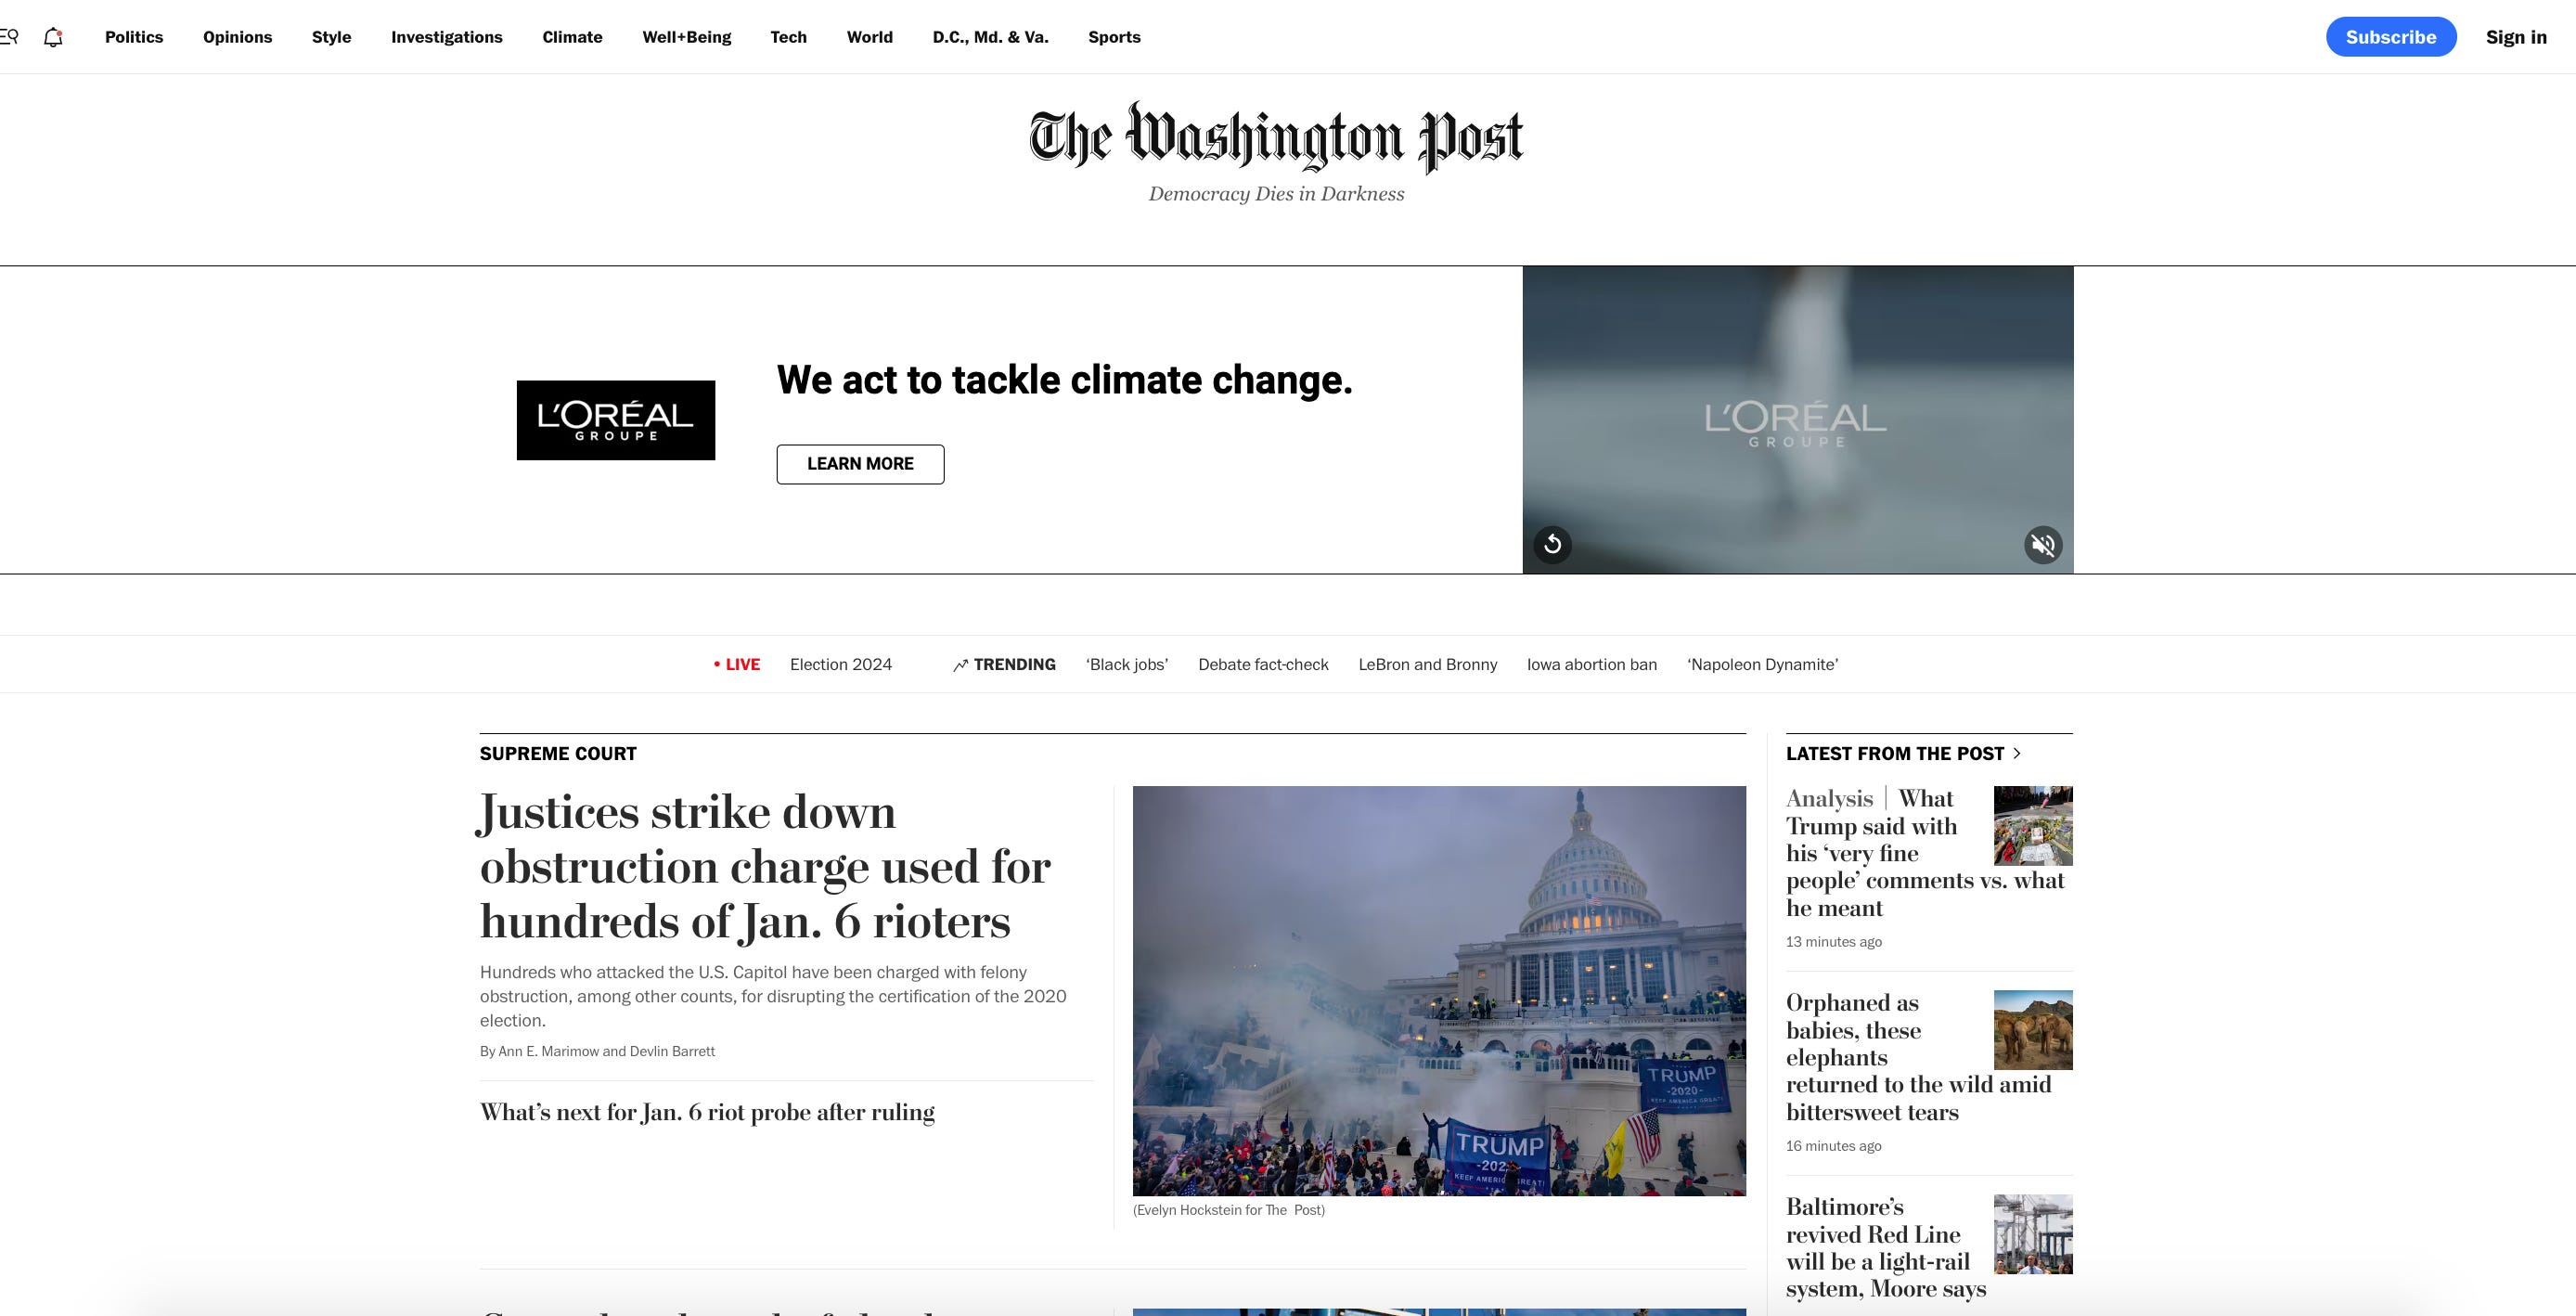Open the elephants story thumbnail
The height and width of the screenshot is (1316, 2576).
click(x=2033, y=1030)
